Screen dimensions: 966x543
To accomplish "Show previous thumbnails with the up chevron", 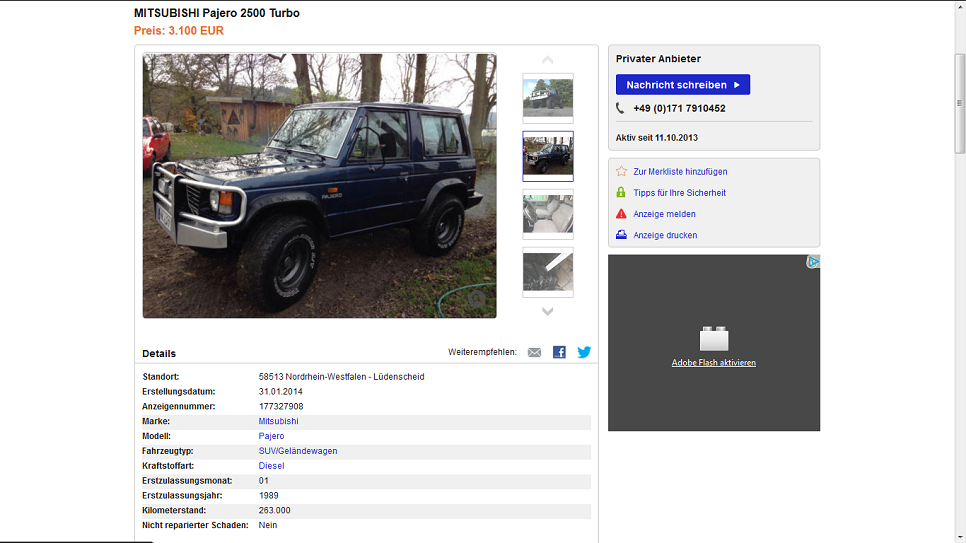I will point(547,60).
